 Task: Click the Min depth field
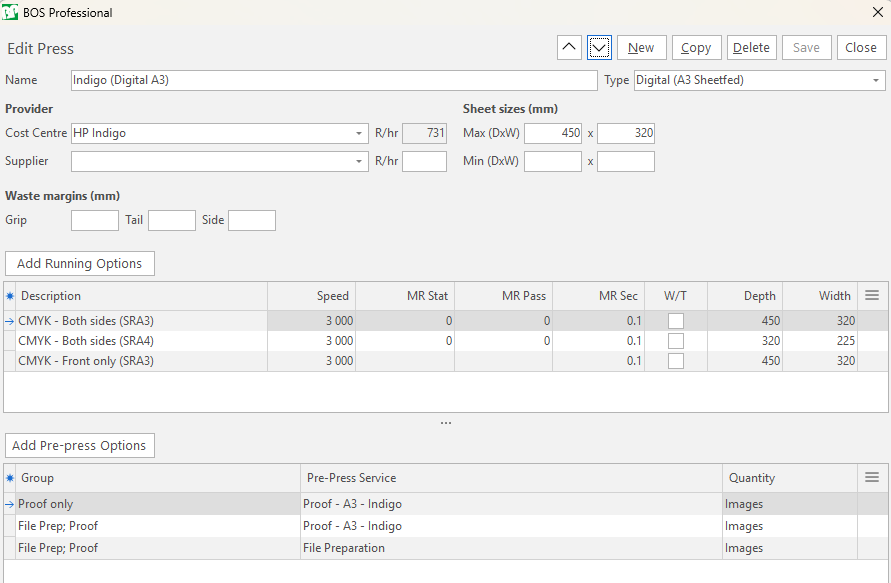click(553, 161)
